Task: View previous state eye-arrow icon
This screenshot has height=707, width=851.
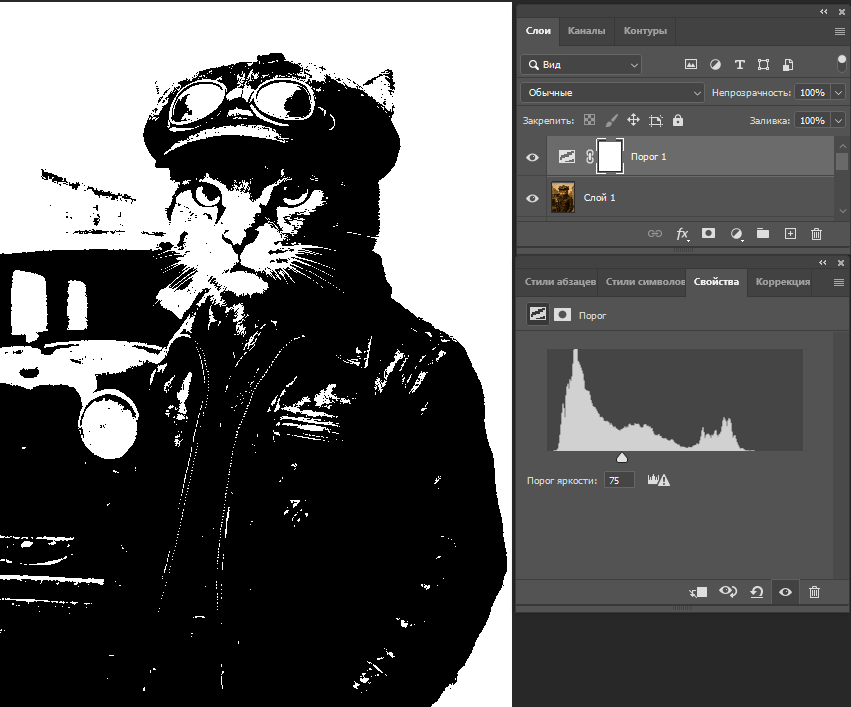Action: coord(728,591)
